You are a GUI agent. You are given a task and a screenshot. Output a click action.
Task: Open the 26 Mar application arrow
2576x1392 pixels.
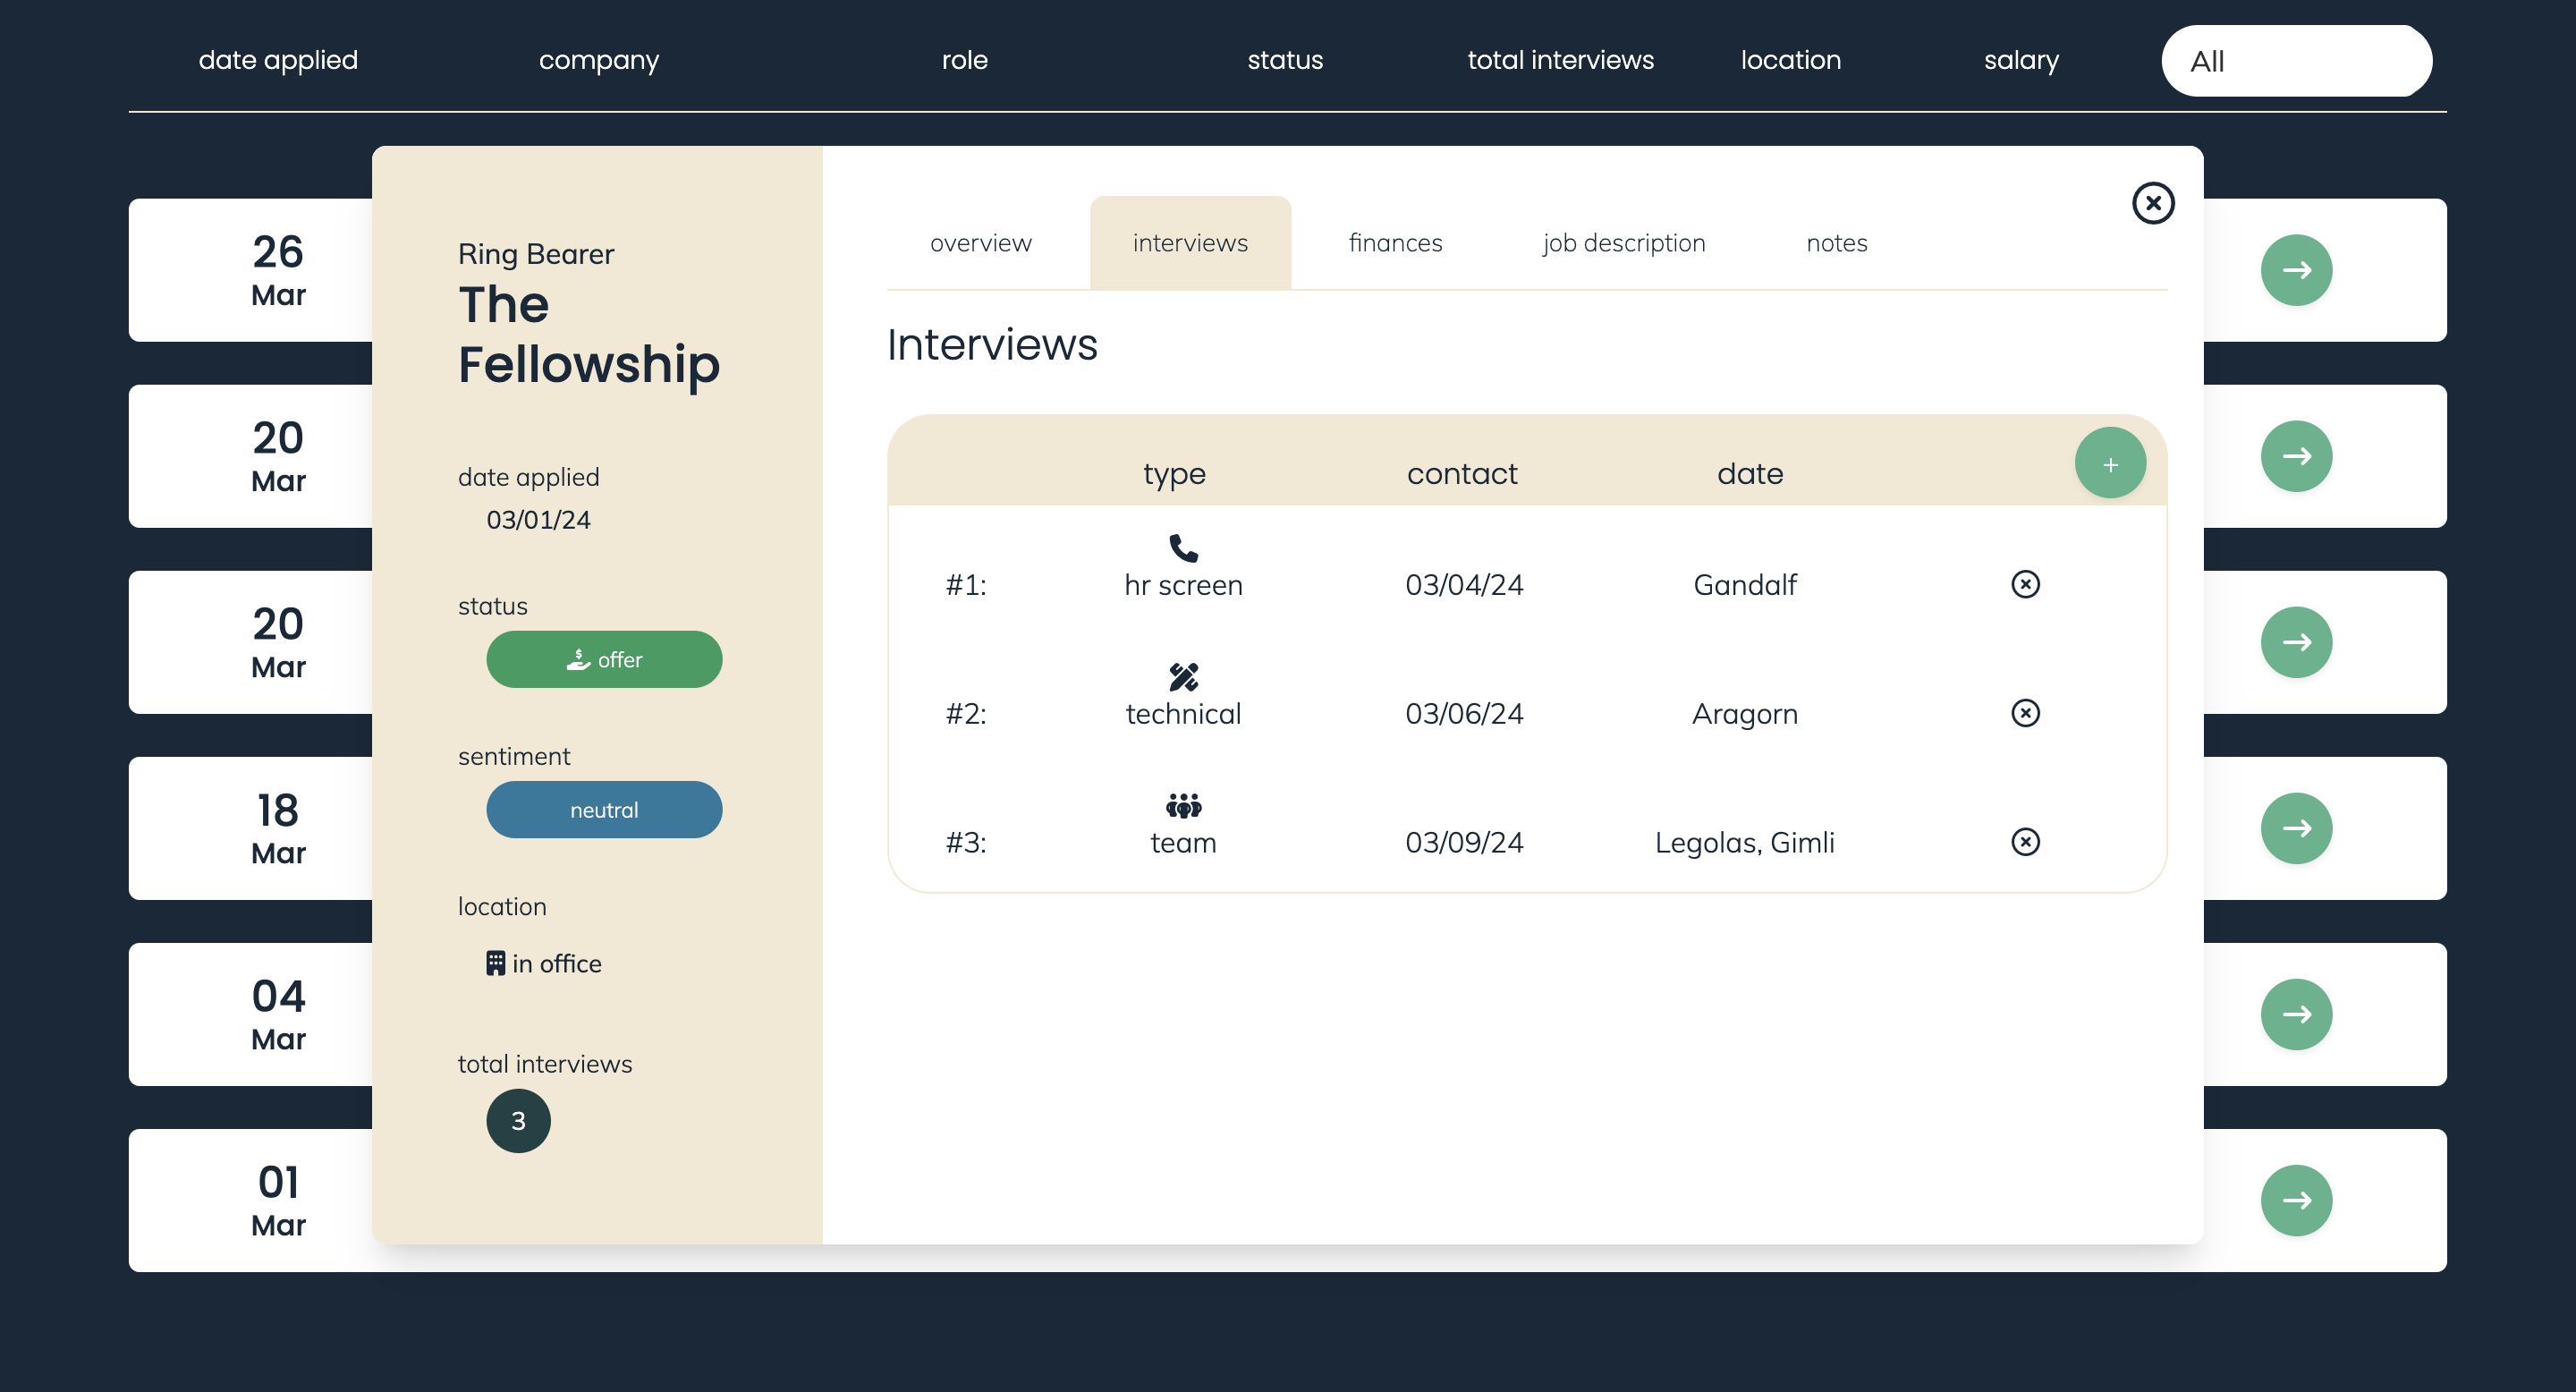(x=2296, y=270)
